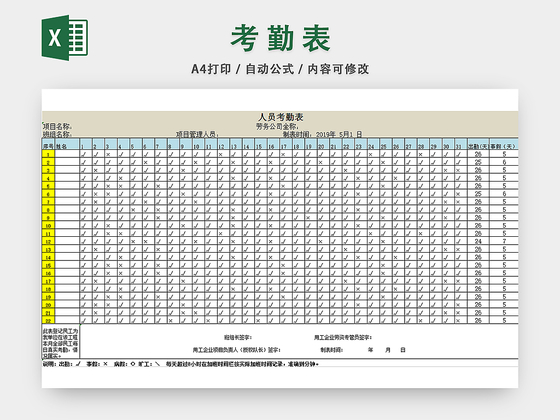Click the legend row starting 说明: 出勤

coord(181,364)
